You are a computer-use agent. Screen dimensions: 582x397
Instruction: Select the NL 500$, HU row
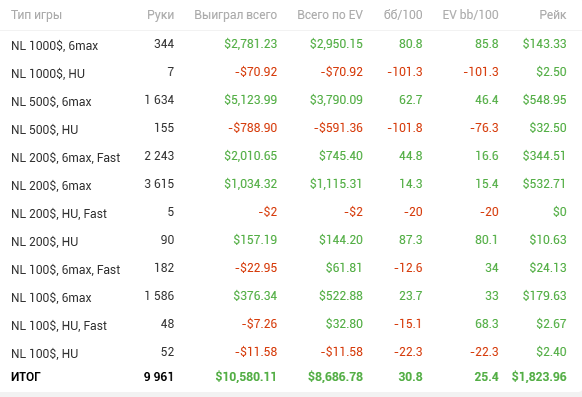[x=289, y=128]
